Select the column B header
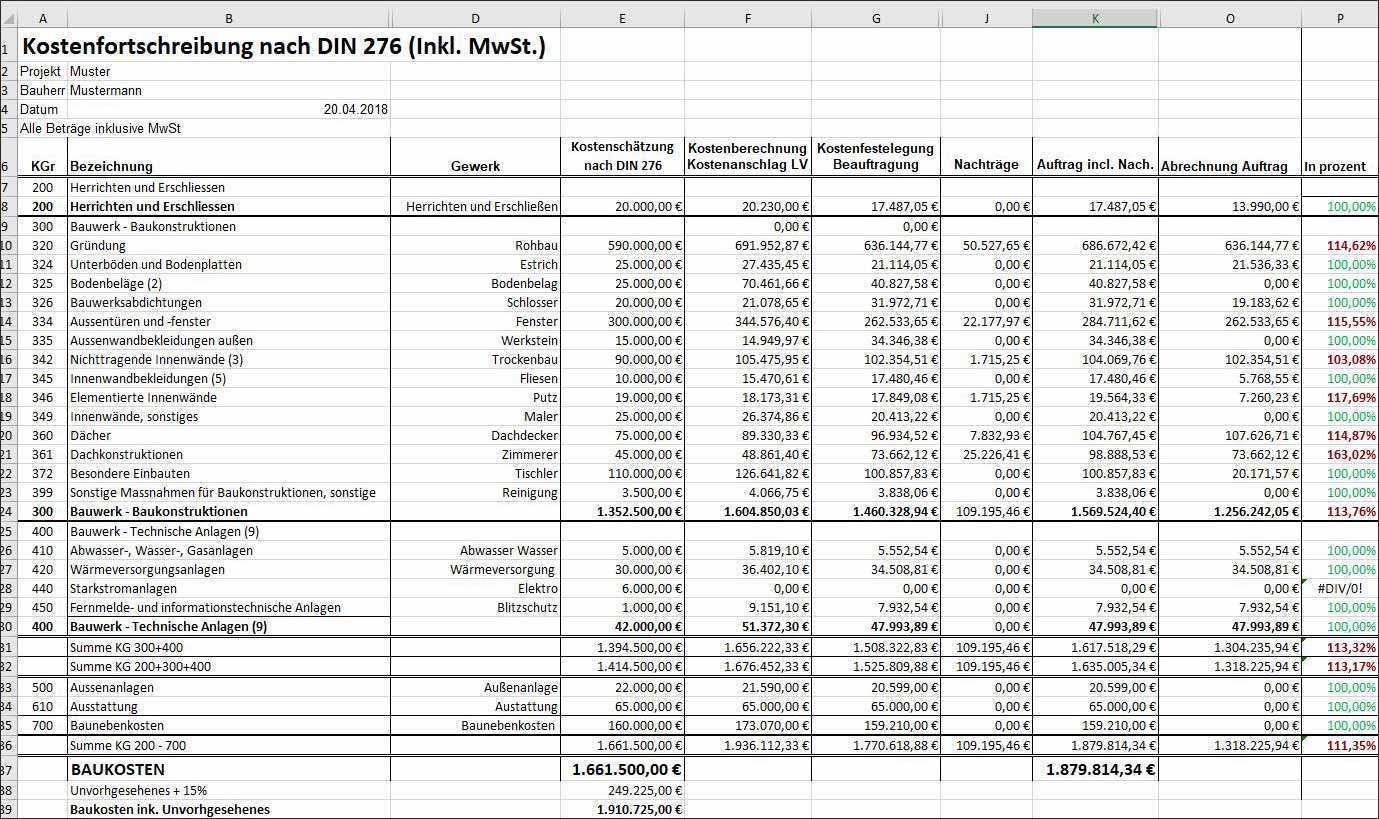This screenshot has width=1379, height=819. pyautogui.click(x=228, y=18)
